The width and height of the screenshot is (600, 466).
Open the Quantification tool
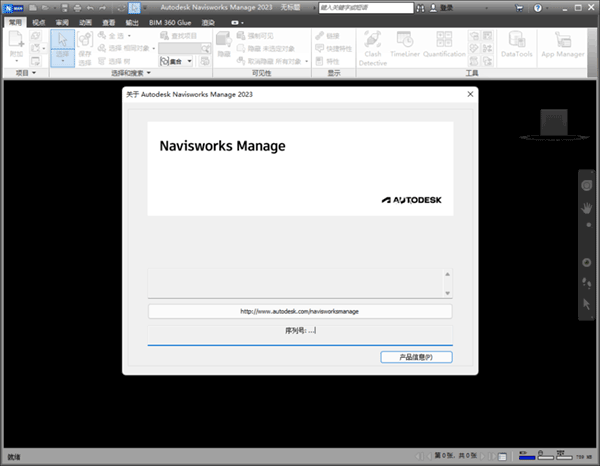pyautogui.click(x=444, y=44)
